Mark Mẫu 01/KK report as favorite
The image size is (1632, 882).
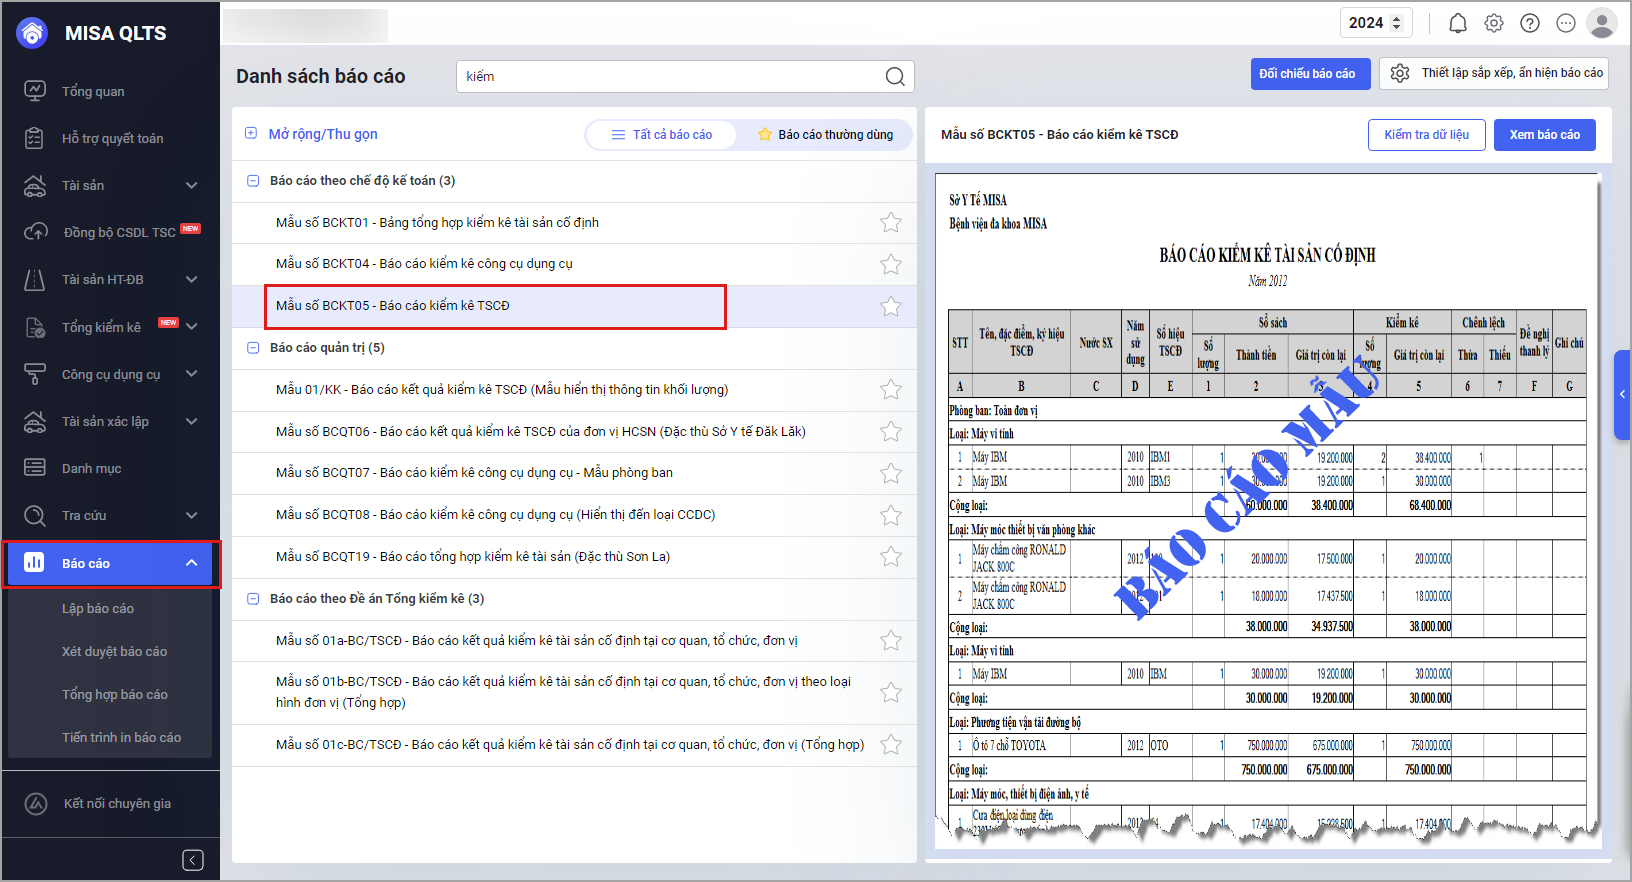890,390
